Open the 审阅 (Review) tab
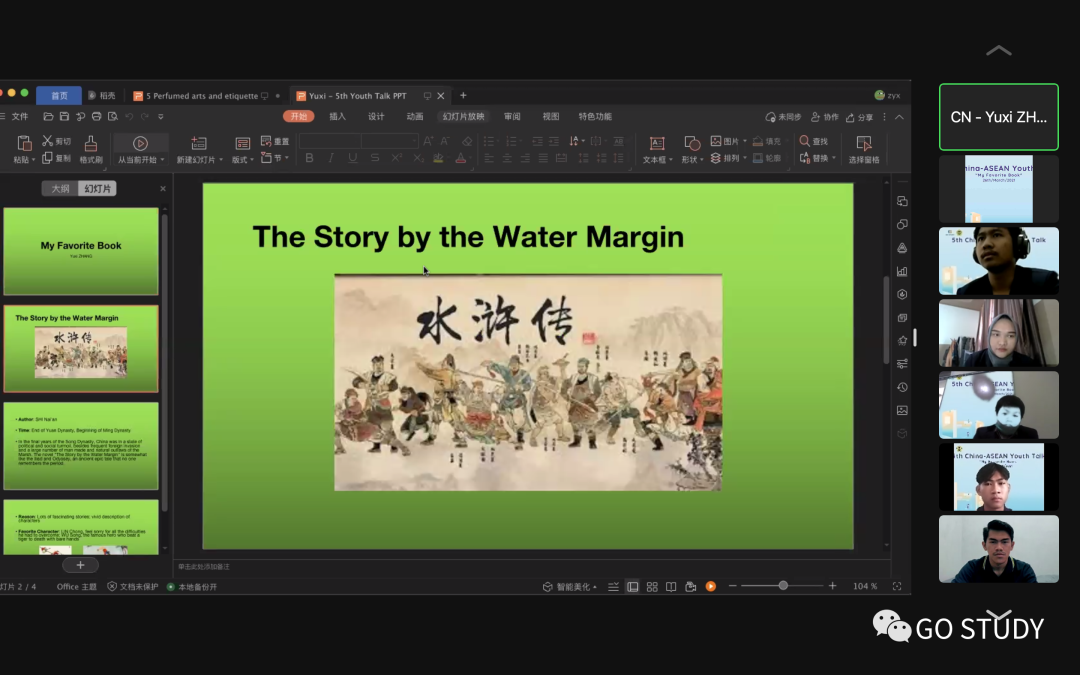Image resolution: width=1080 pixels, height=675 pixels. click(512, 116)
